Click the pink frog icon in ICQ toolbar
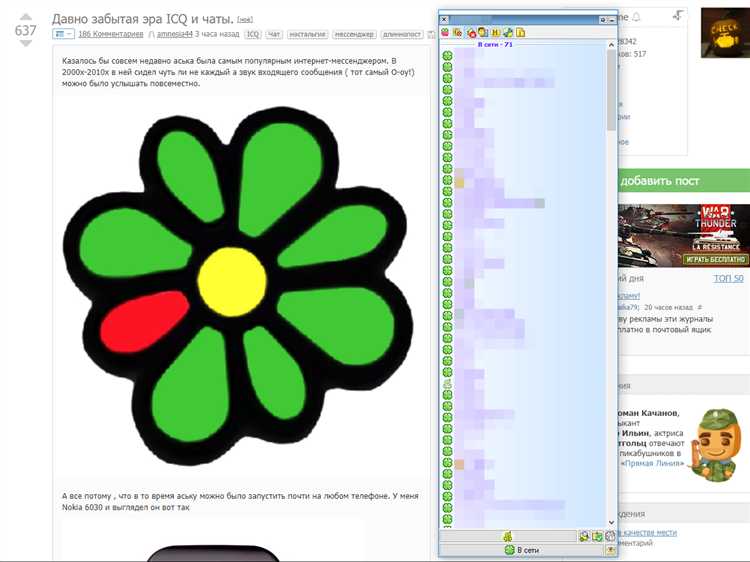This screenshot has width=750, height=562. 445,33
